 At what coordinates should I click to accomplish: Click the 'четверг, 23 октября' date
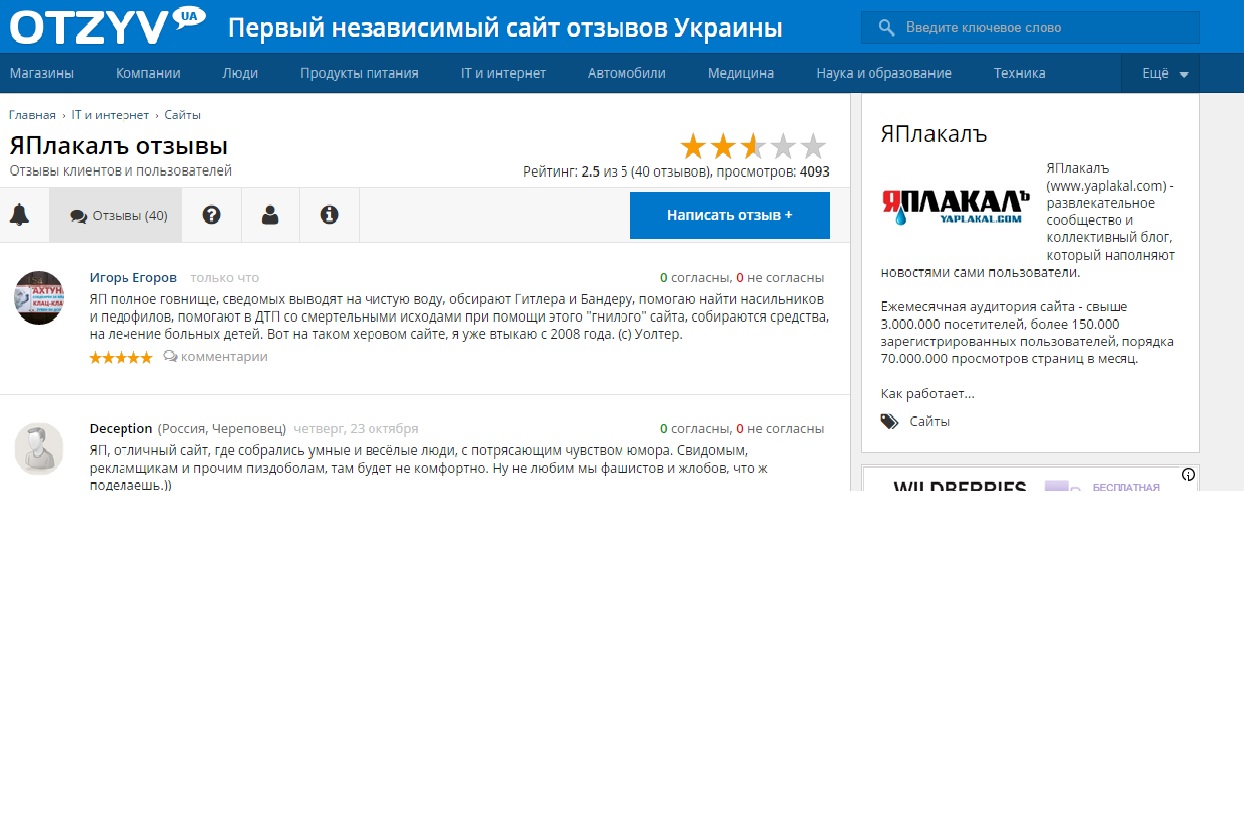coord(355,428)
